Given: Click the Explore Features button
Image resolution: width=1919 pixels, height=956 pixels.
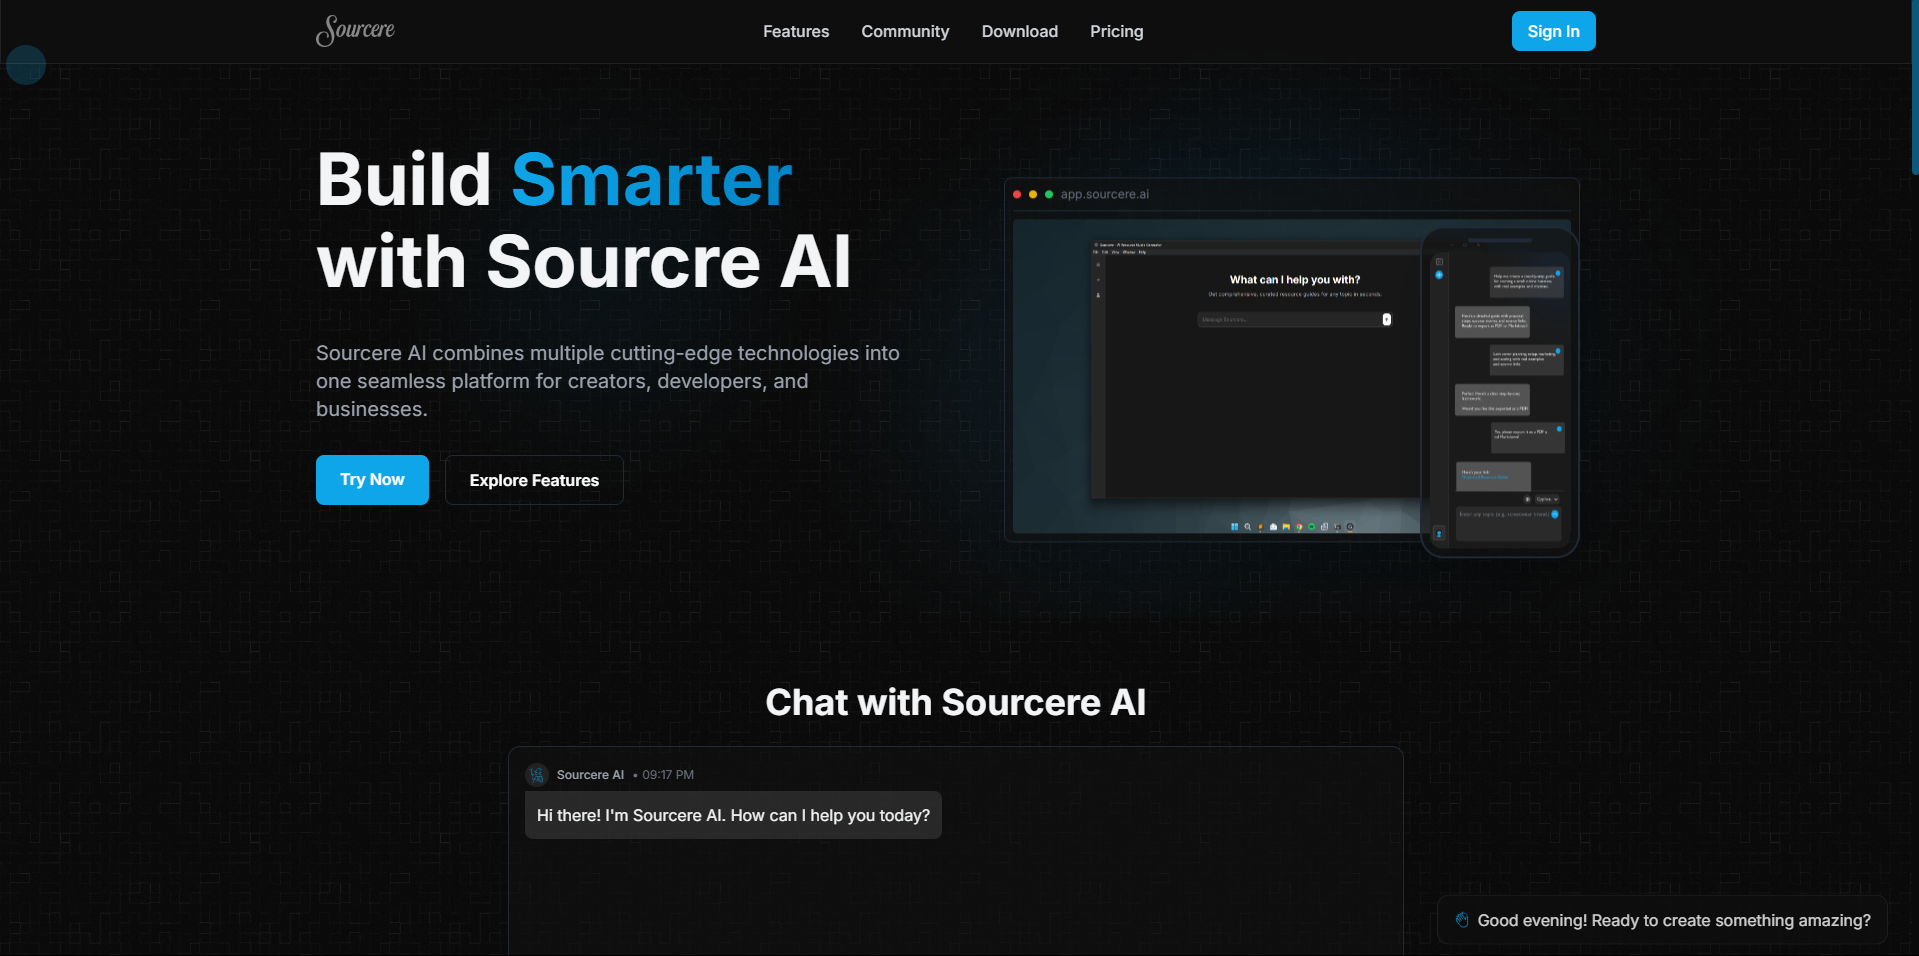Looking at the screenshot, I should coord(534,480).
